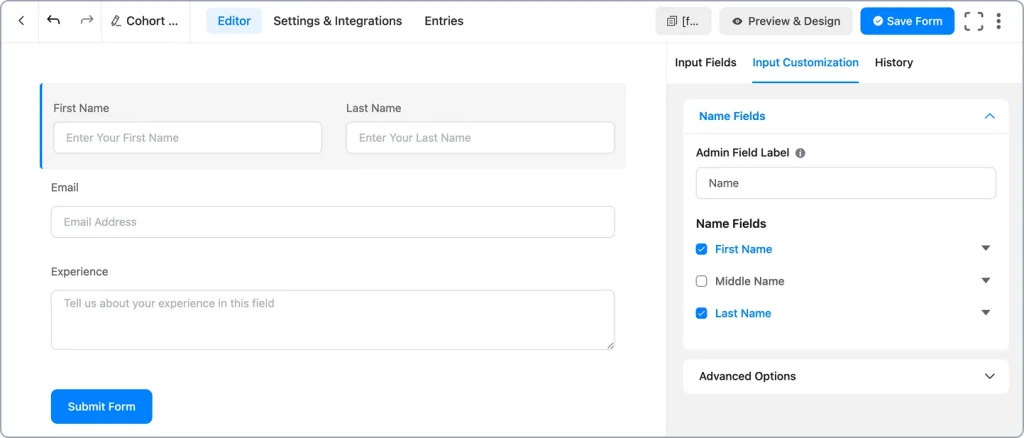Switch to the Editor tab
The height and width of the screenshot is (438, 1024).
tap(234, 21)
